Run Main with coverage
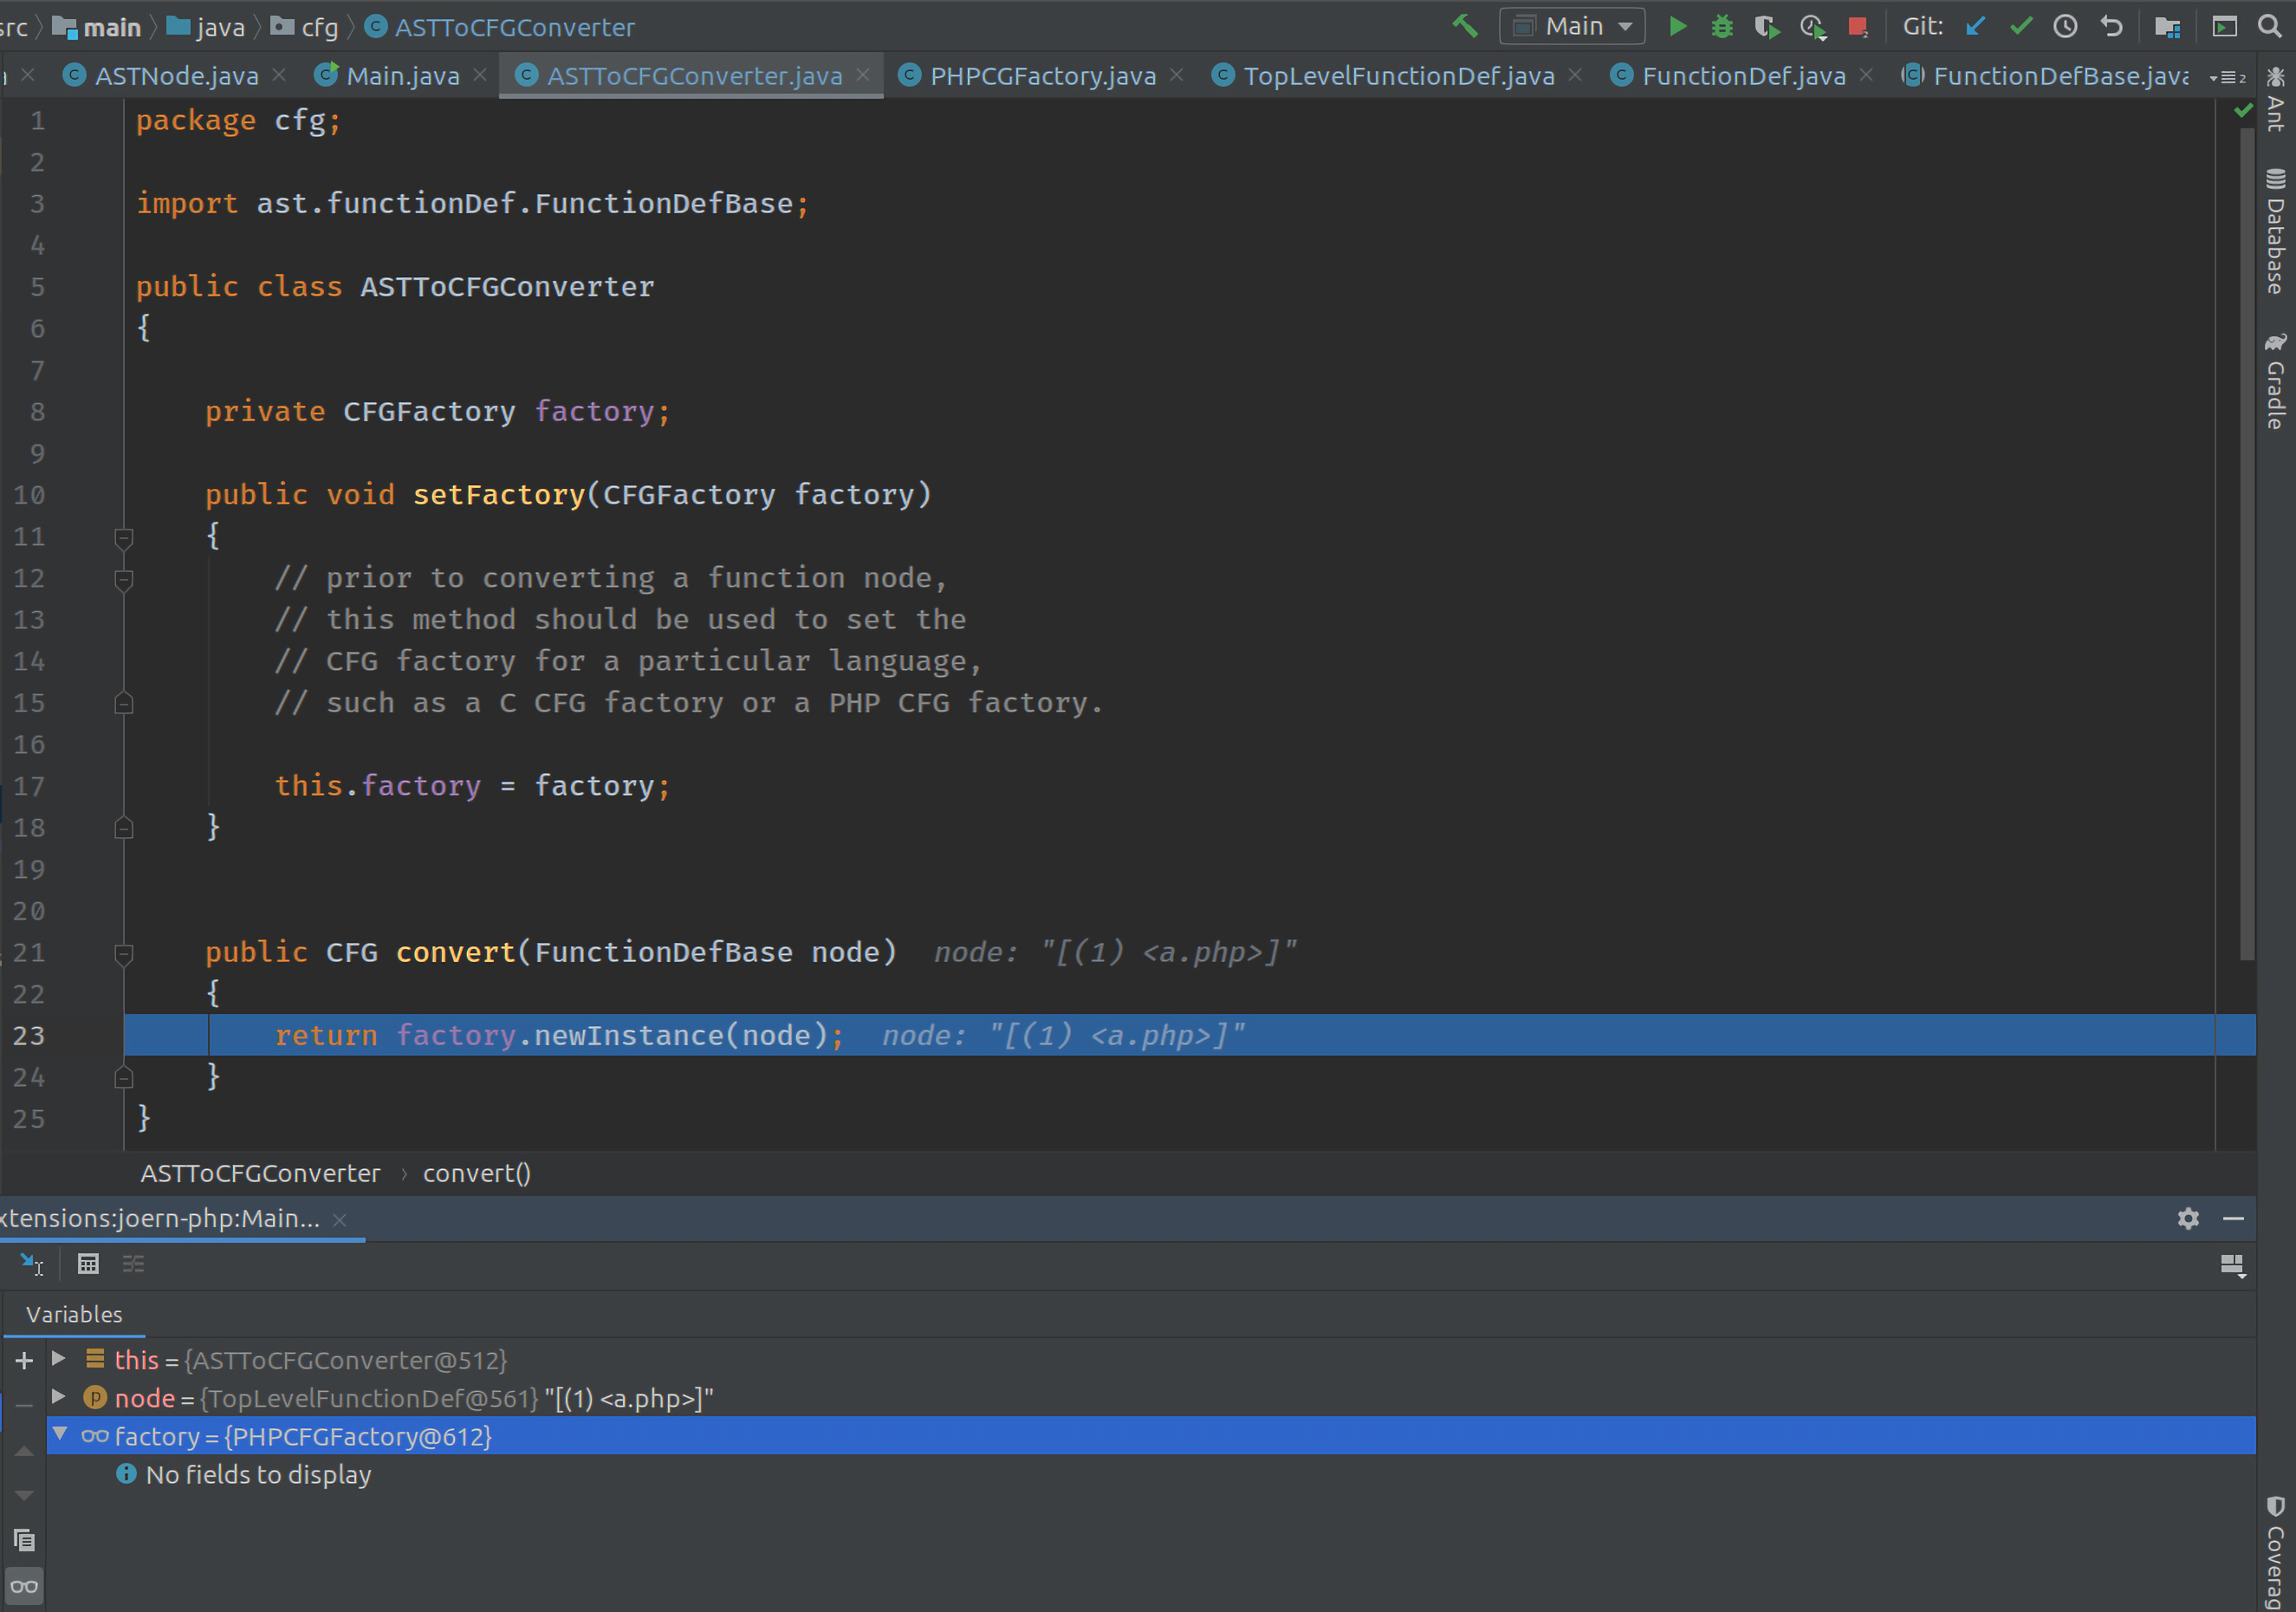Viewport: 2296px width, 1612px height. [x=1767, y=26]
